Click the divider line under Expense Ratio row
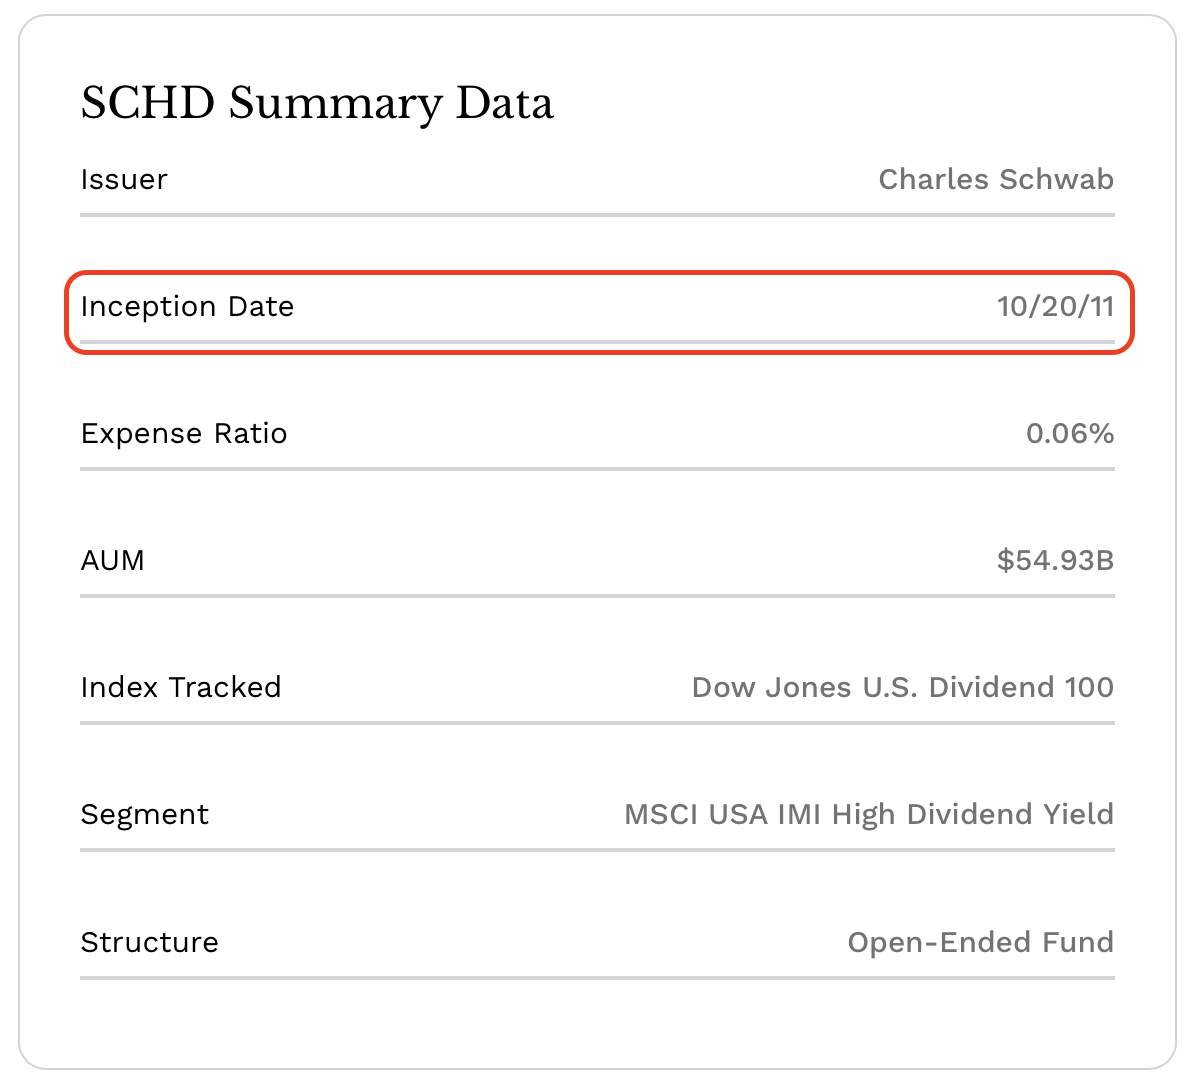Image resolution: width=1196 pixels, height=1086 pixels. (597, 469)
